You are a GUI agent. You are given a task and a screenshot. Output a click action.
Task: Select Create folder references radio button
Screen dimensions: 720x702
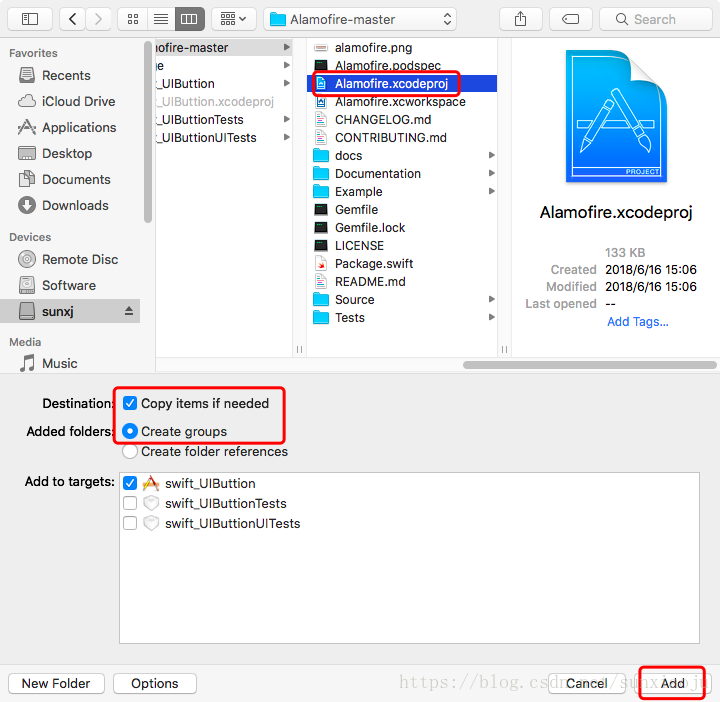130,452
